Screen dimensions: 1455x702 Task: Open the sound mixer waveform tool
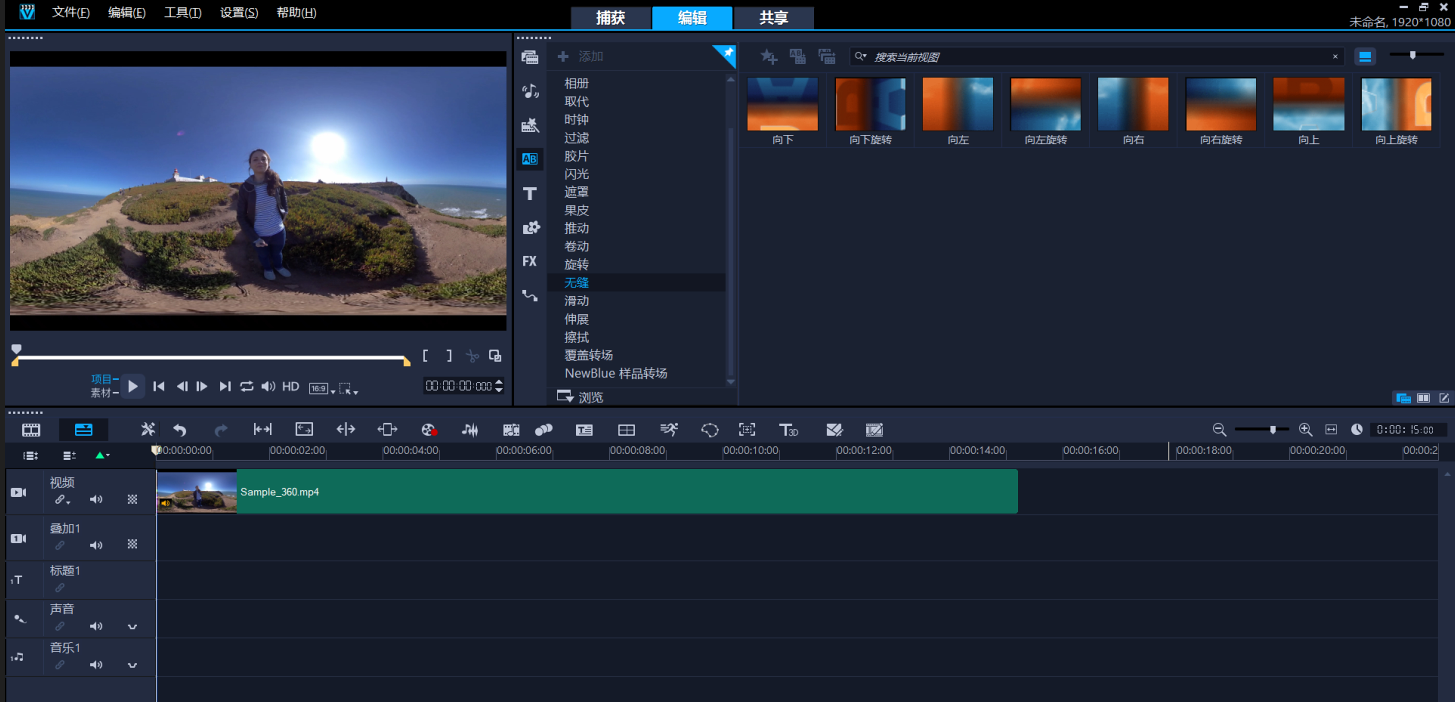click(470, 429)
